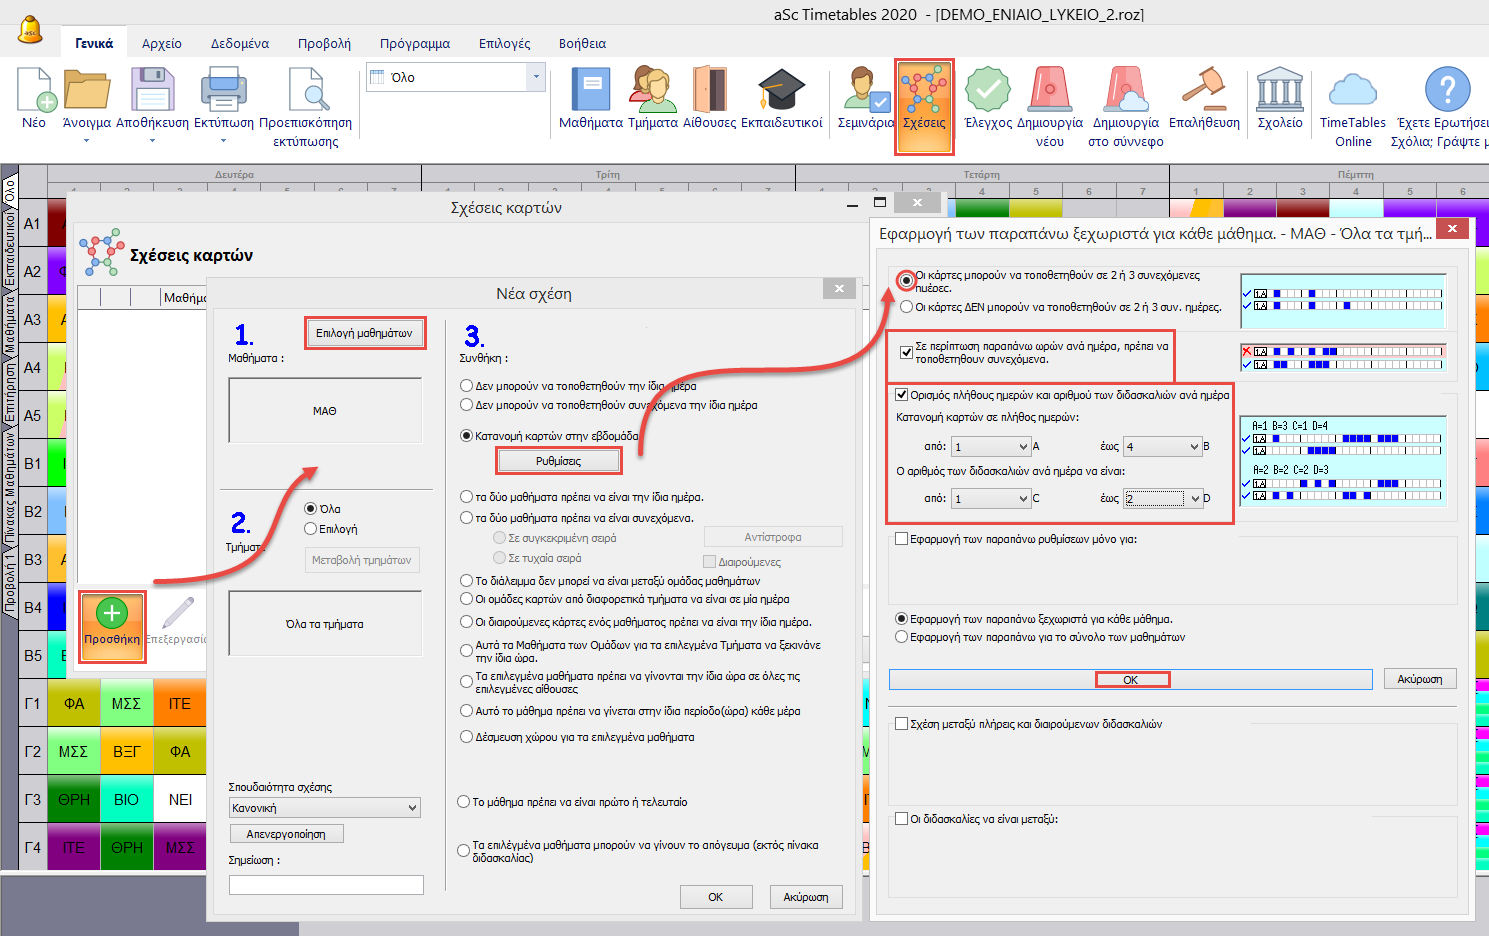Click the Μαθήματα (Lessons) book icon
The image size is (1489, 936).
click(x=590, y=92)
